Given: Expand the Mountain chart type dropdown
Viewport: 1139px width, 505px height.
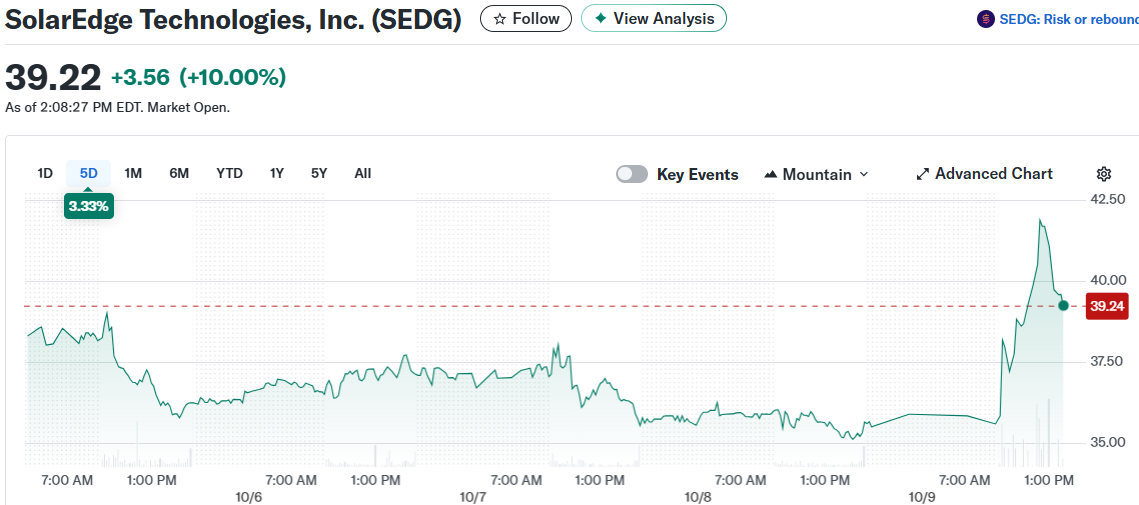Looking at the screenshot, I should click(864, 174).
